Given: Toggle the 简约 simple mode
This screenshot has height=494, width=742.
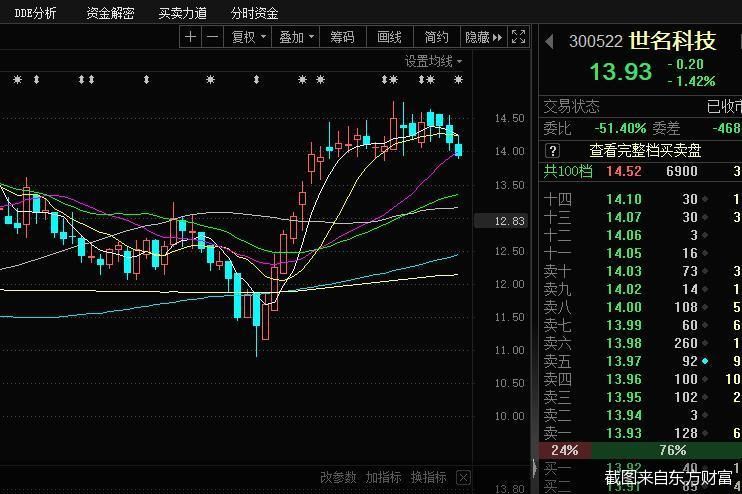Looking at the screenshot, I should pos(436,37).
